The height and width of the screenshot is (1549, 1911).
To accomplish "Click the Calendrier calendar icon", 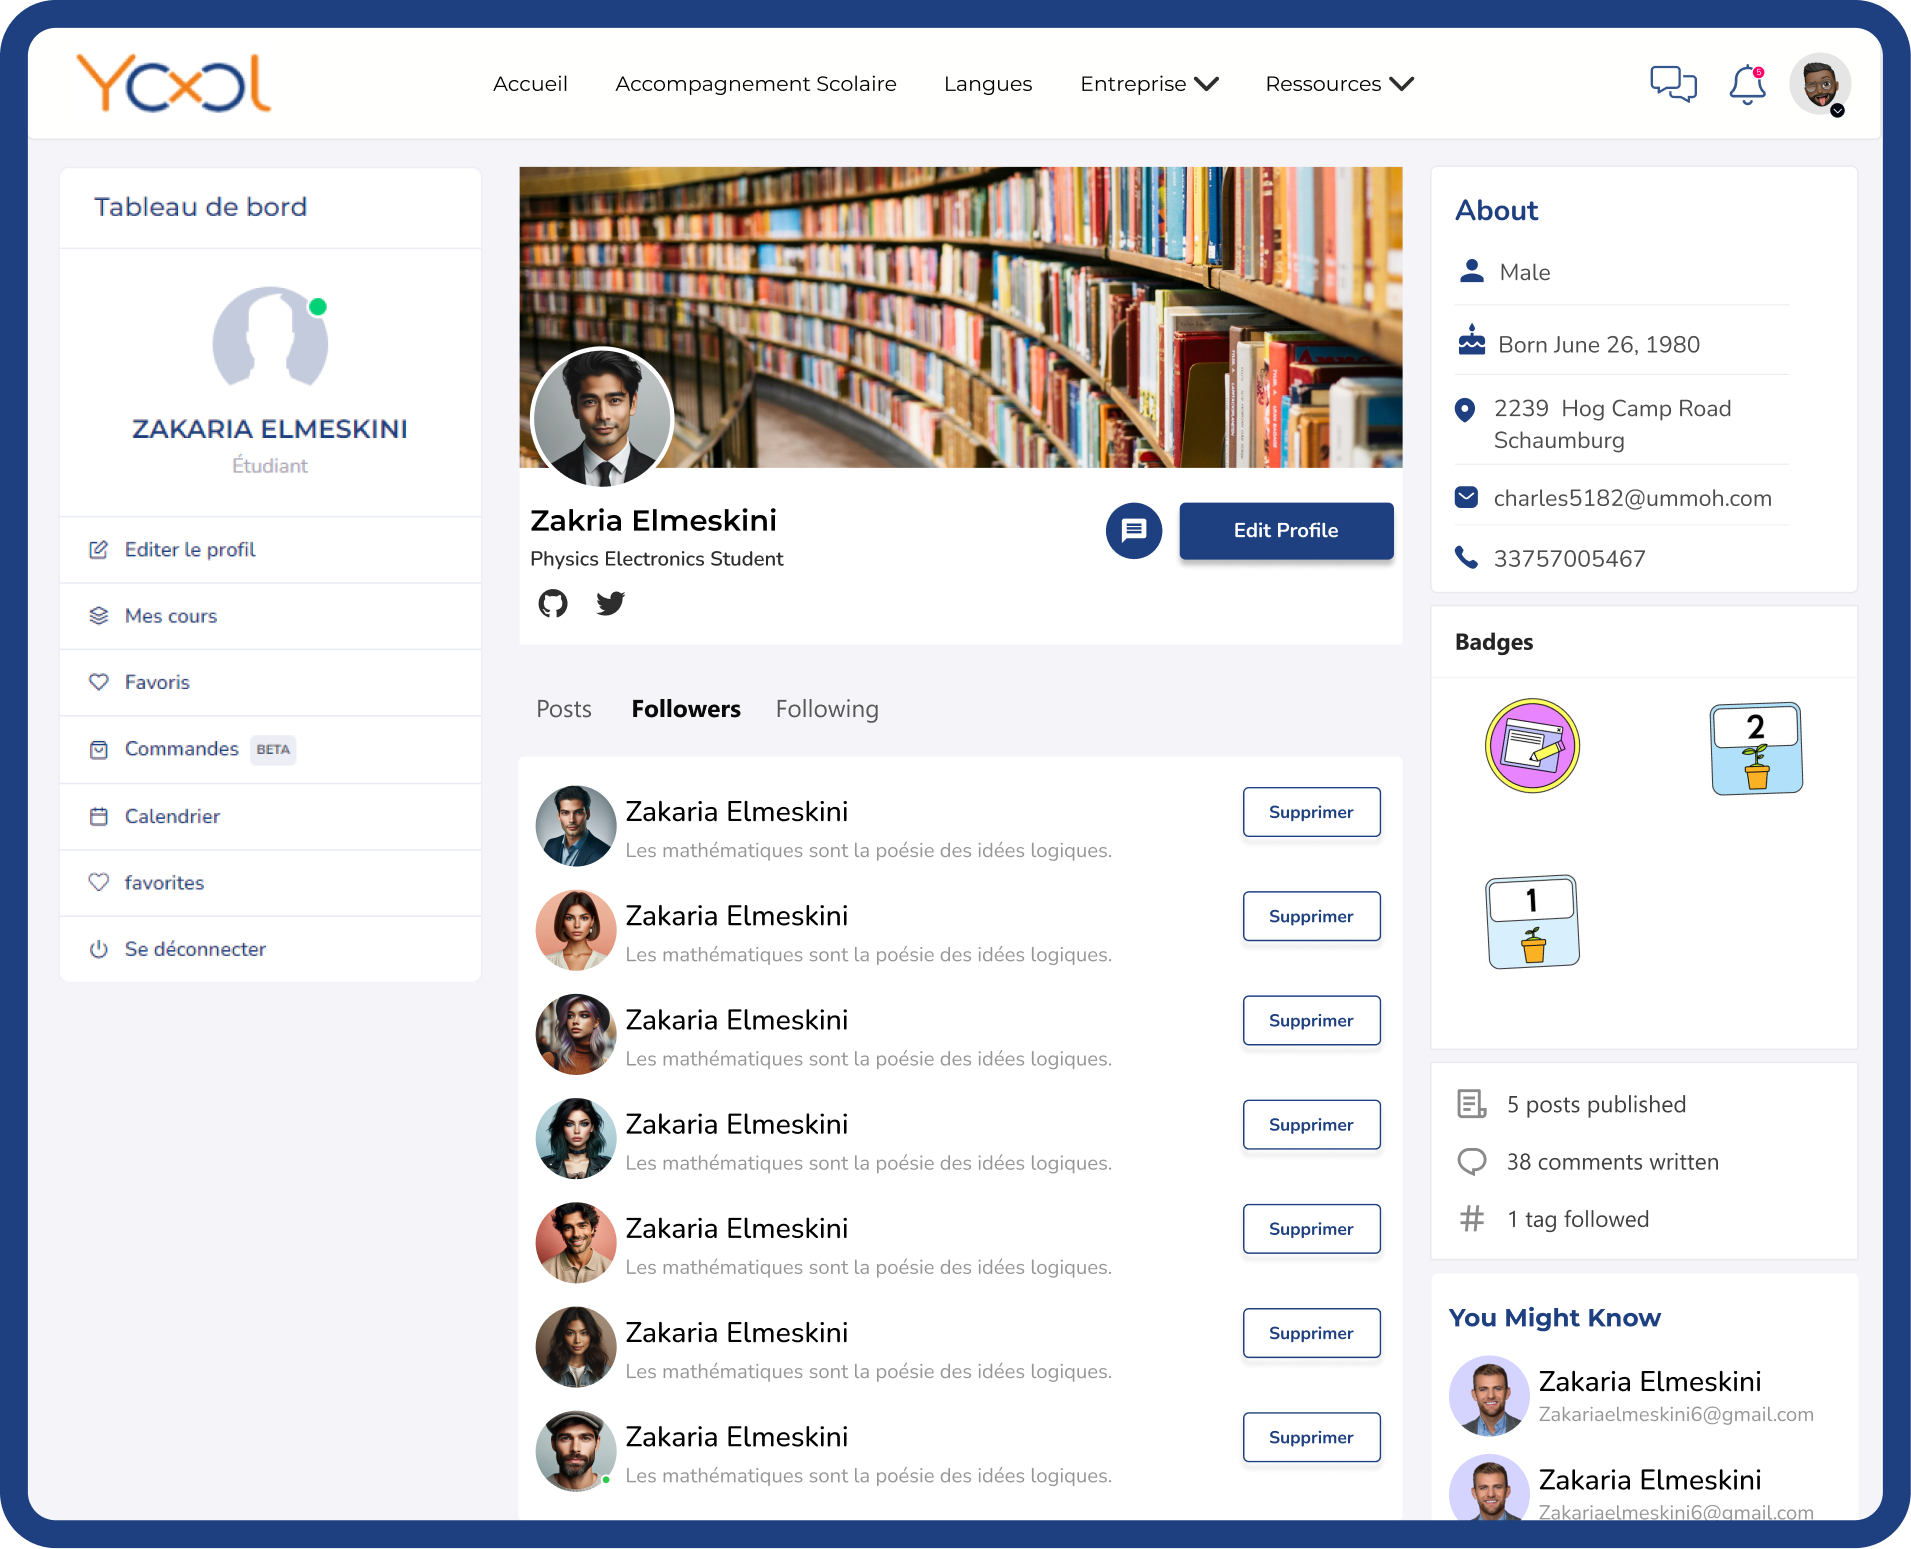I will point(99,816).
